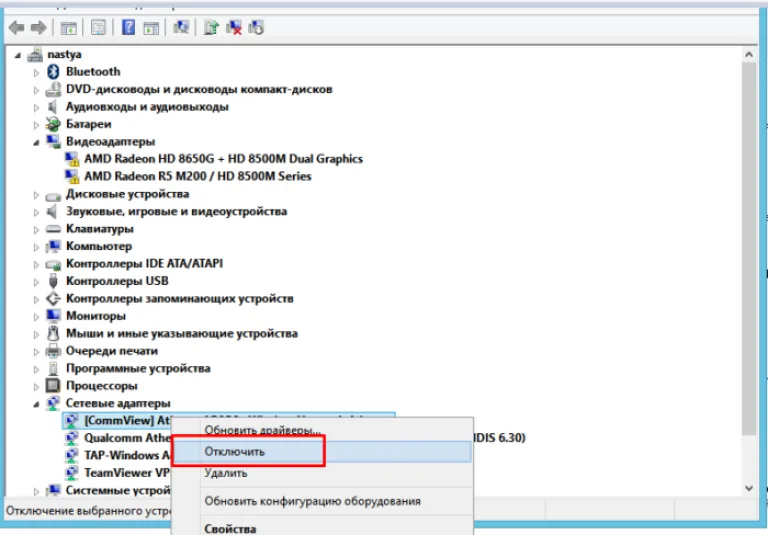Click the monitor icon beside Мониторы

click(x=53, y=316)
